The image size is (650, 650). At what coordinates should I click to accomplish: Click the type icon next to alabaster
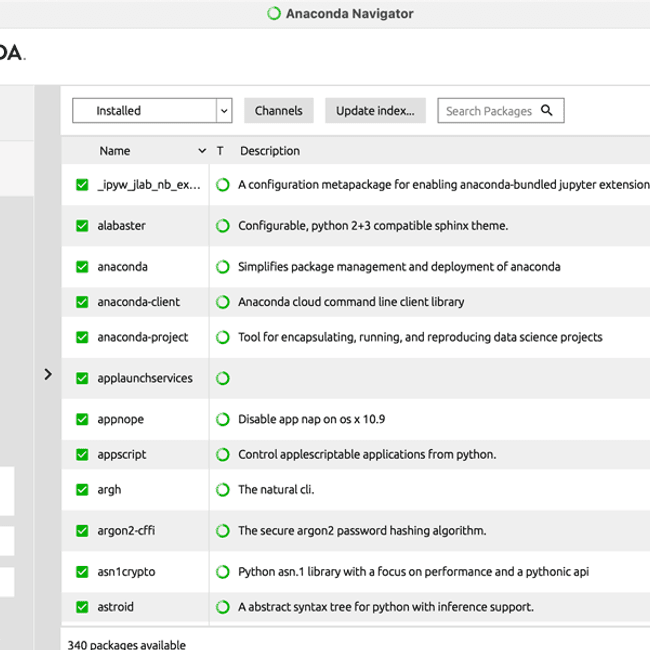223,226
